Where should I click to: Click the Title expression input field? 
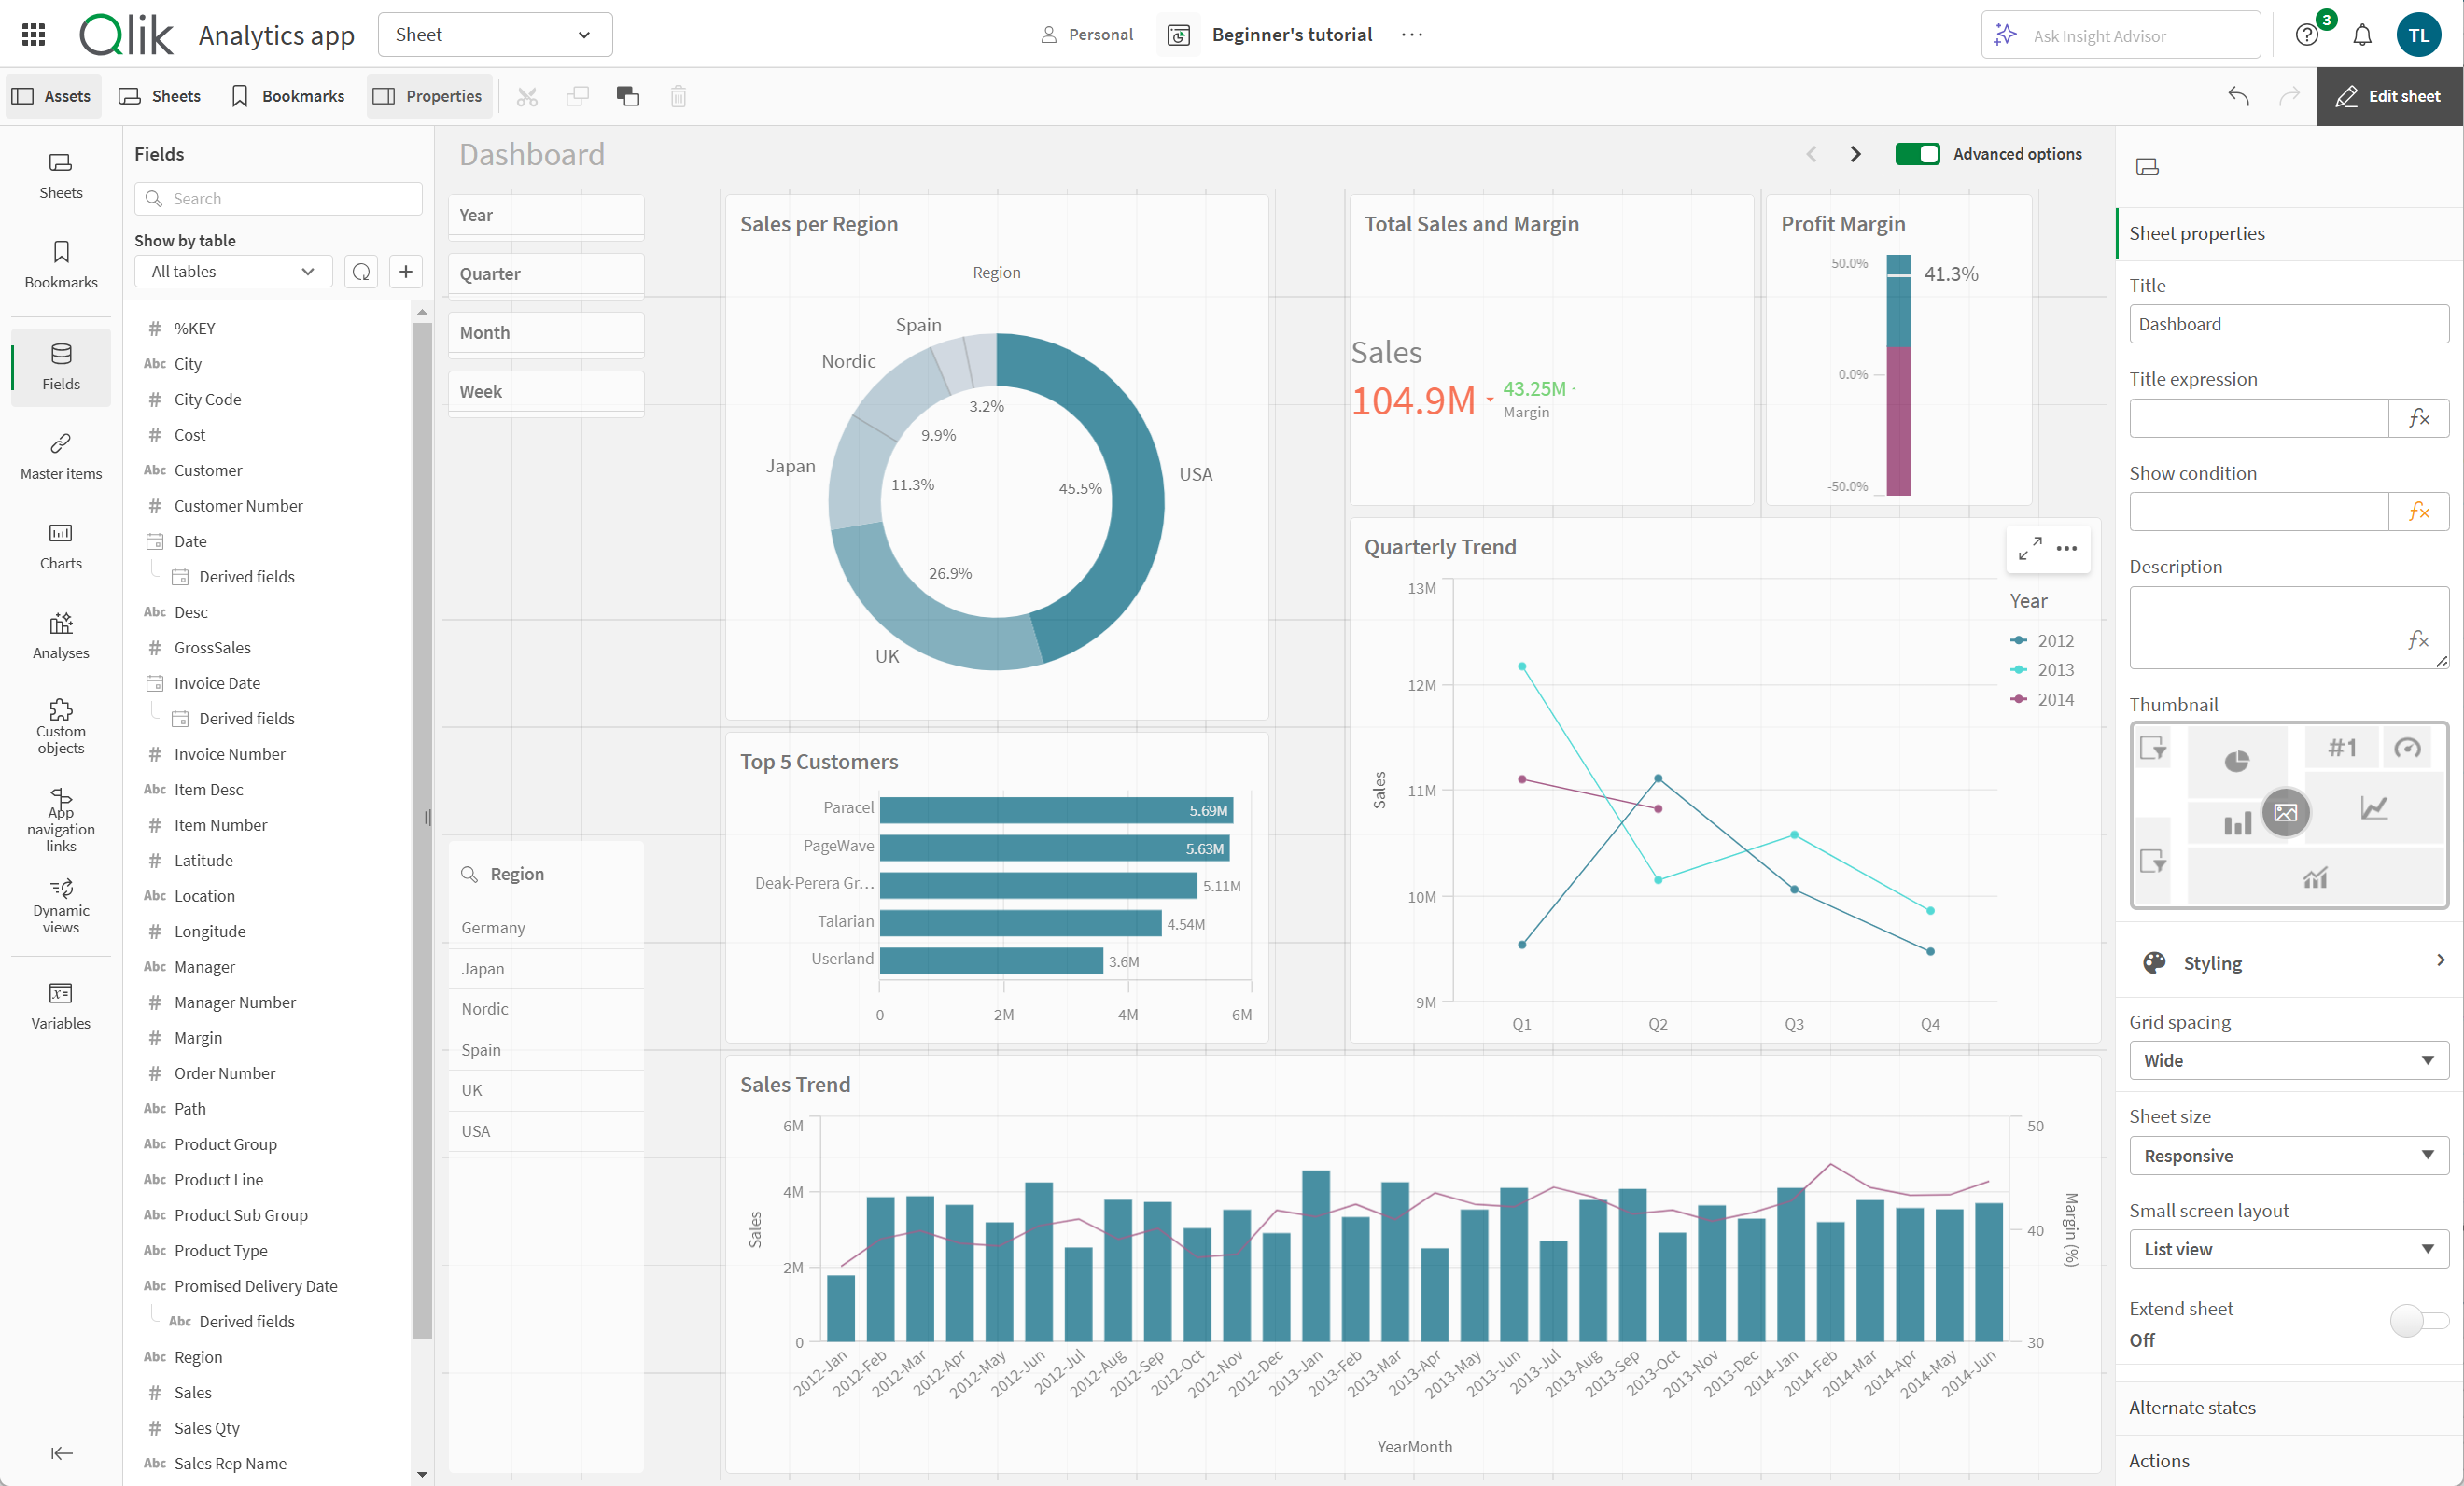(x=2261, y=417)
